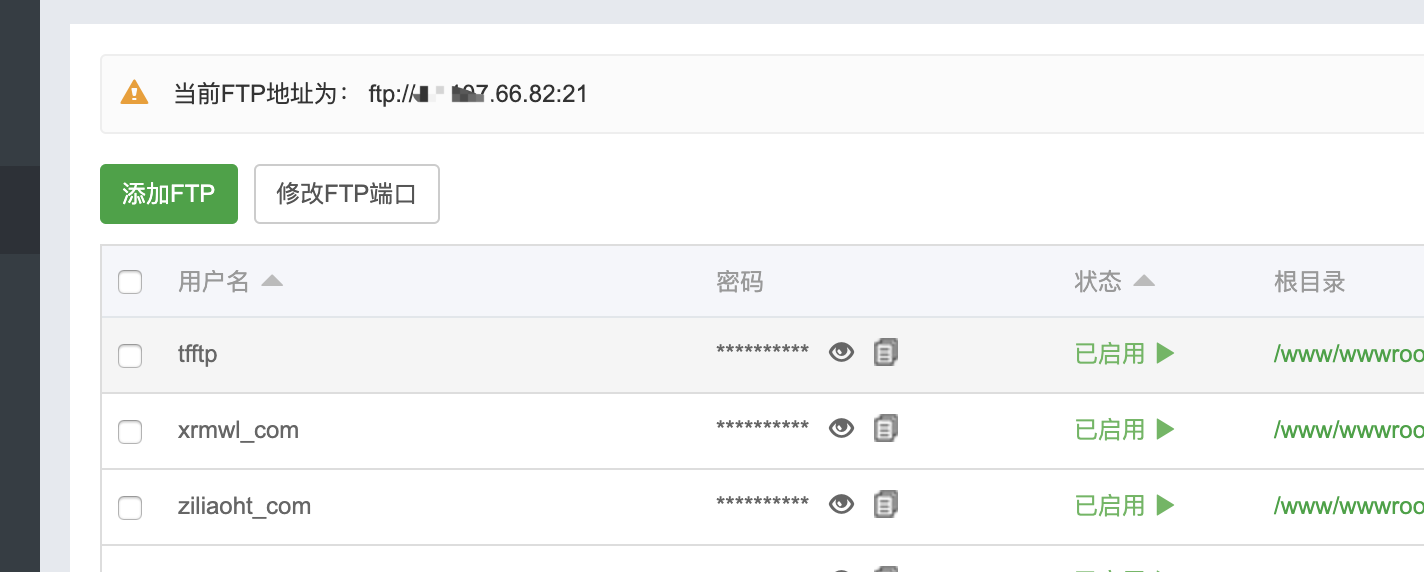The image size is (1424, 572).
Task: Select the xrmwl_com row checkbox
Action: click(130, 432)
